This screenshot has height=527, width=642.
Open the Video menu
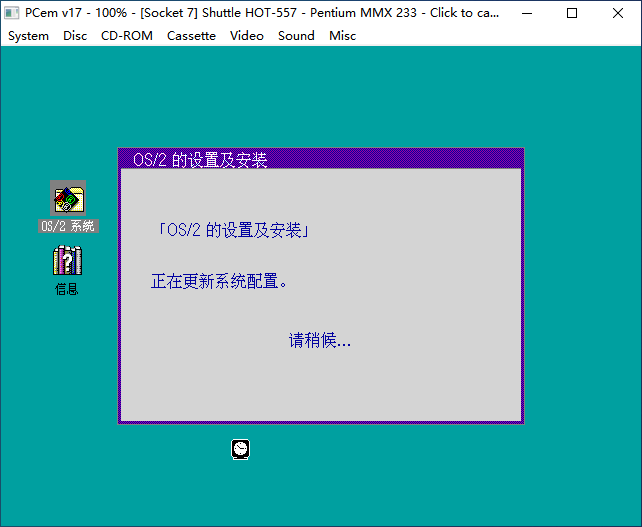pos(247,36)
